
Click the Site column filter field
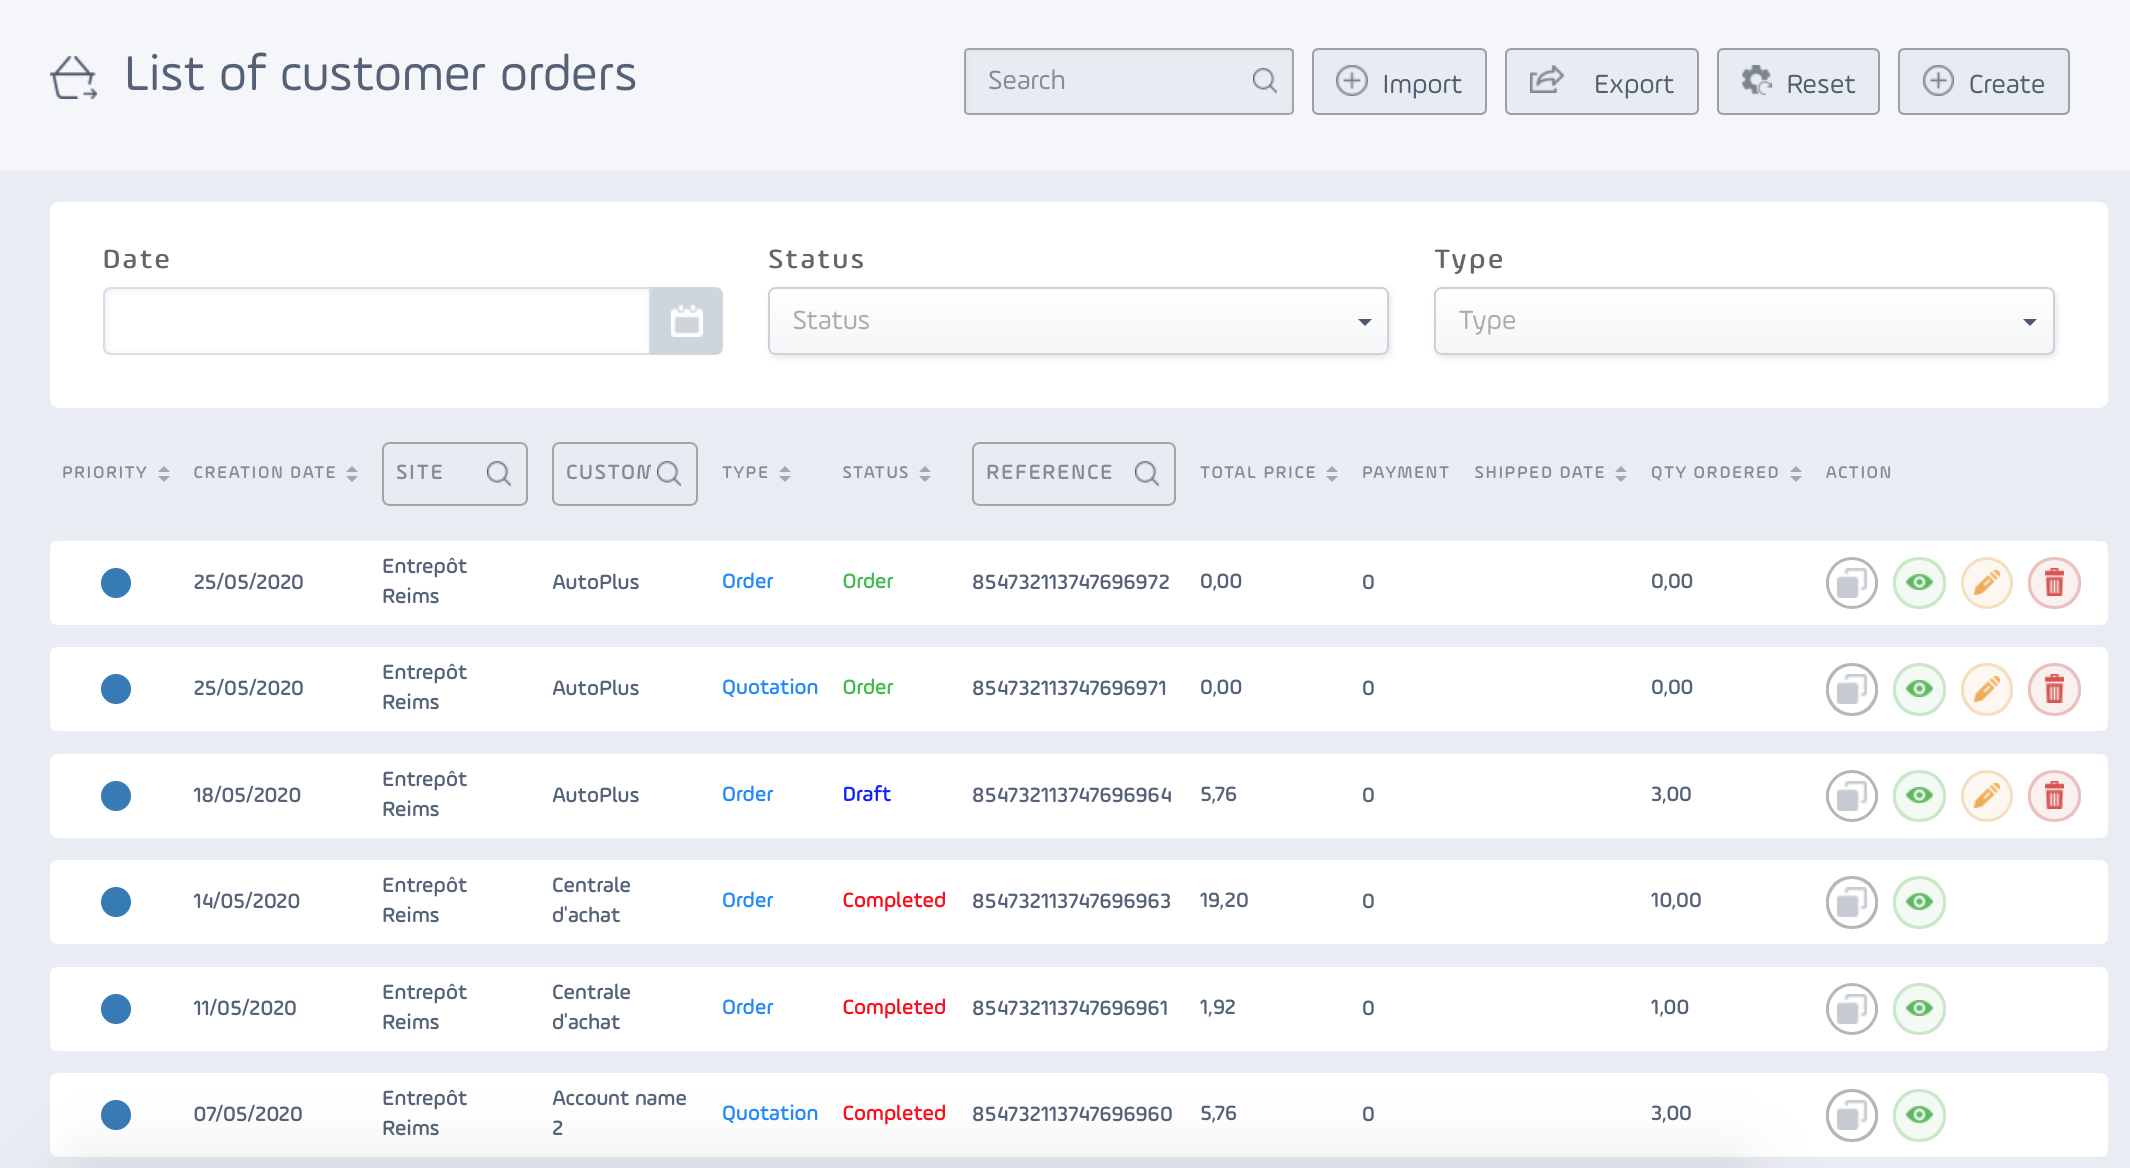454,473
